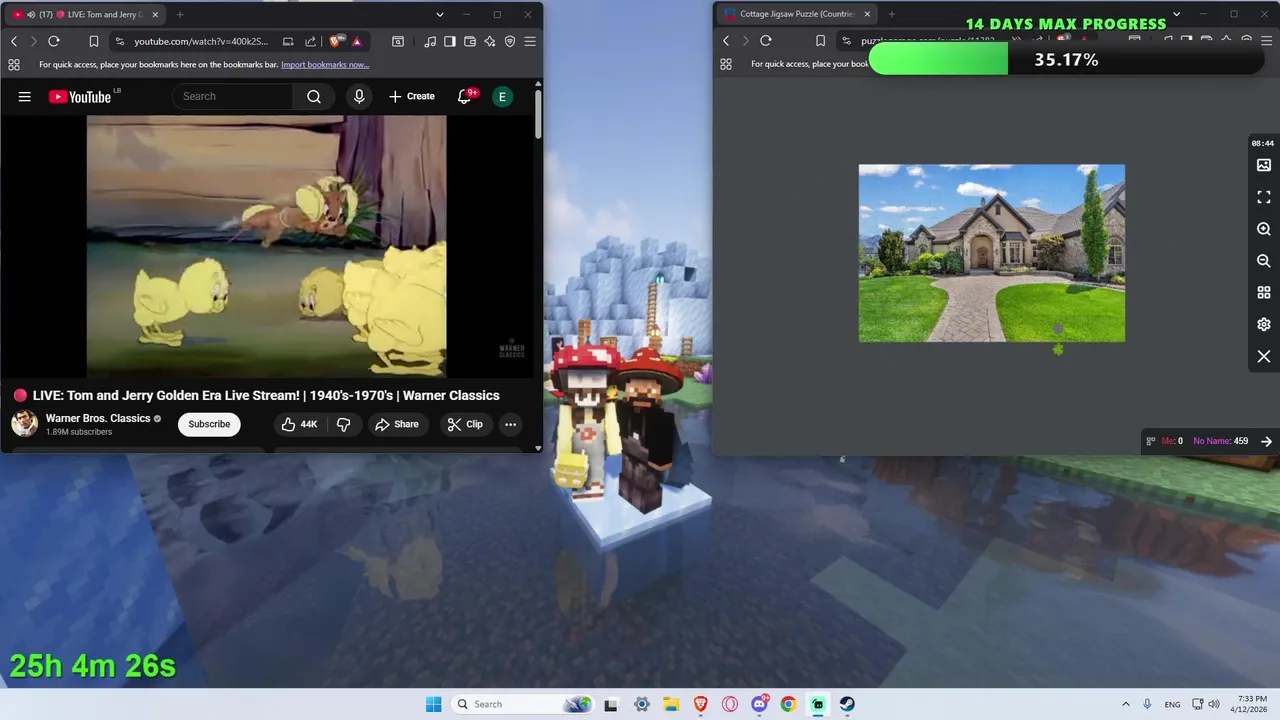This screenshot has width=1280, height=720.
Task: Click Import bookmarks now link in YouTube window
Action: 325,65
